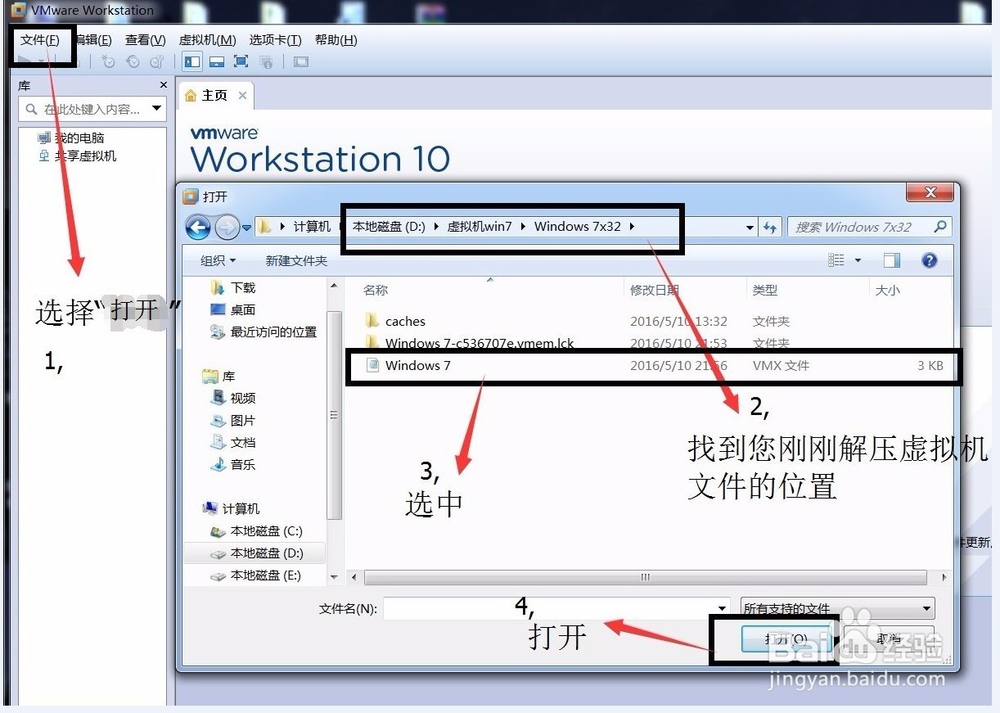Image resolution: width=1000 pixels, height=713 pixels.
Task: Open the snapshot manager toolbar icon
Action: click(156, 62)
